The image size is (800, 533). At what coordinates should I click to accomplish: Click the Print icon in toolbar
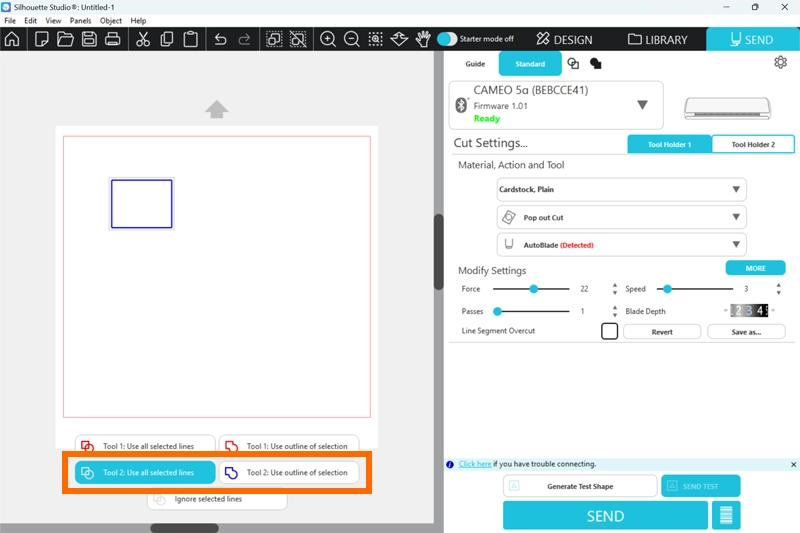tap(113, 40)
